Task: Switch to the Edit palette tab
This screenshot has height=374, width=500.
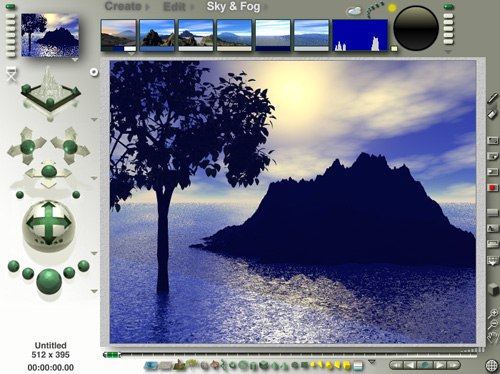Action: click(174, 7)
